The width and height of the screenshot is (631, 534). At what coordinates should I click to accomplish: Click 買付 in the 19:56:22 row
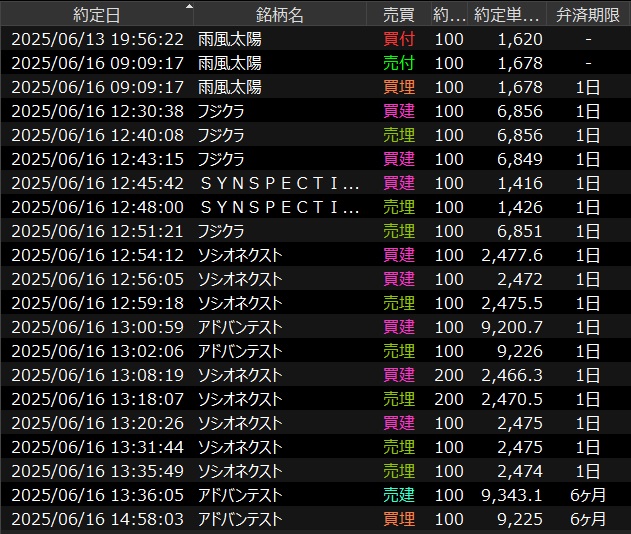point(398,39)
